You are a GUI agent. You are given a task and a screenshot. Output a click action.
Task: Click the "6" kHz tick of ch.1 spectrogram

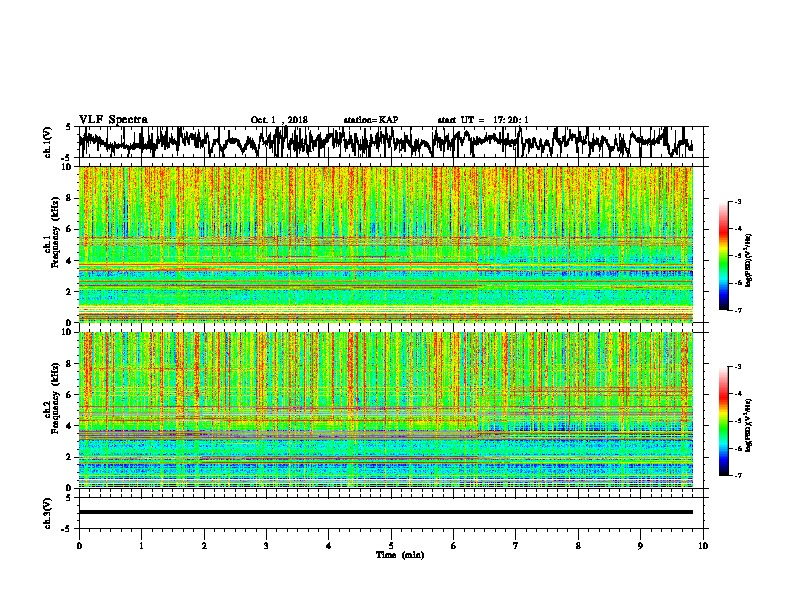71,229
